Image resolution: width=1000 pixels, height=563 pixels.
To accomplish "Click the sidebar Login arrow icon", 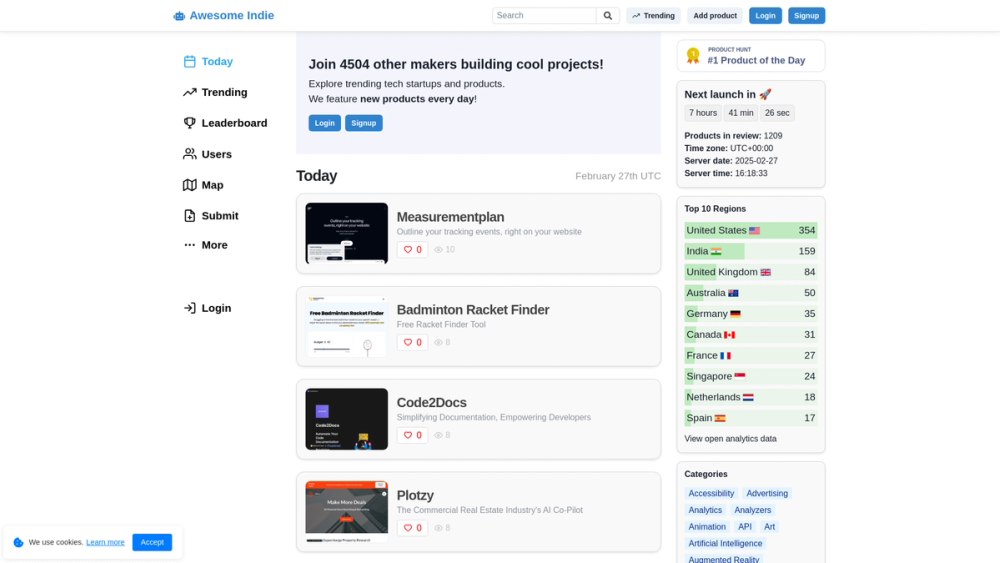I will (189, 308).
